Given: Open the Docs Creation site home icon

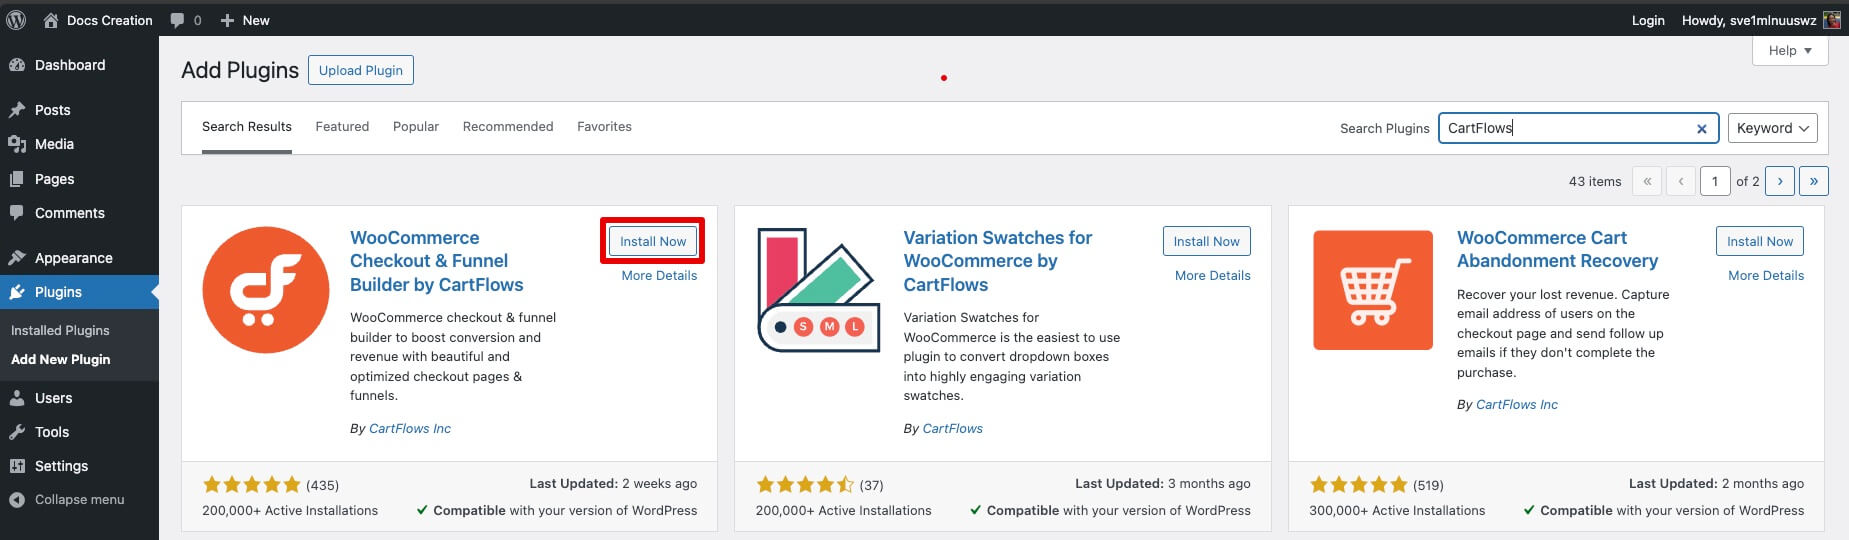Looking at the screenshot, I should [51, 20].
